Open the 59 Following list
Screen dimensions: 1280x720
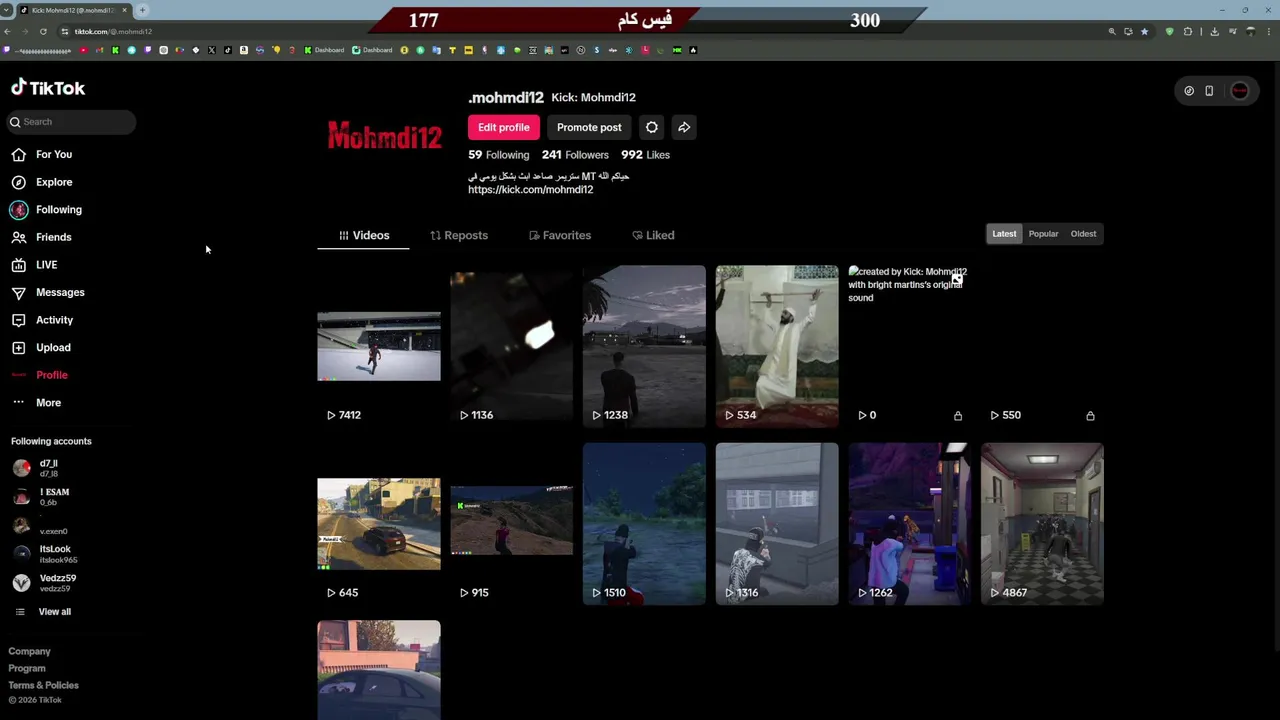[x=498, y=155]
